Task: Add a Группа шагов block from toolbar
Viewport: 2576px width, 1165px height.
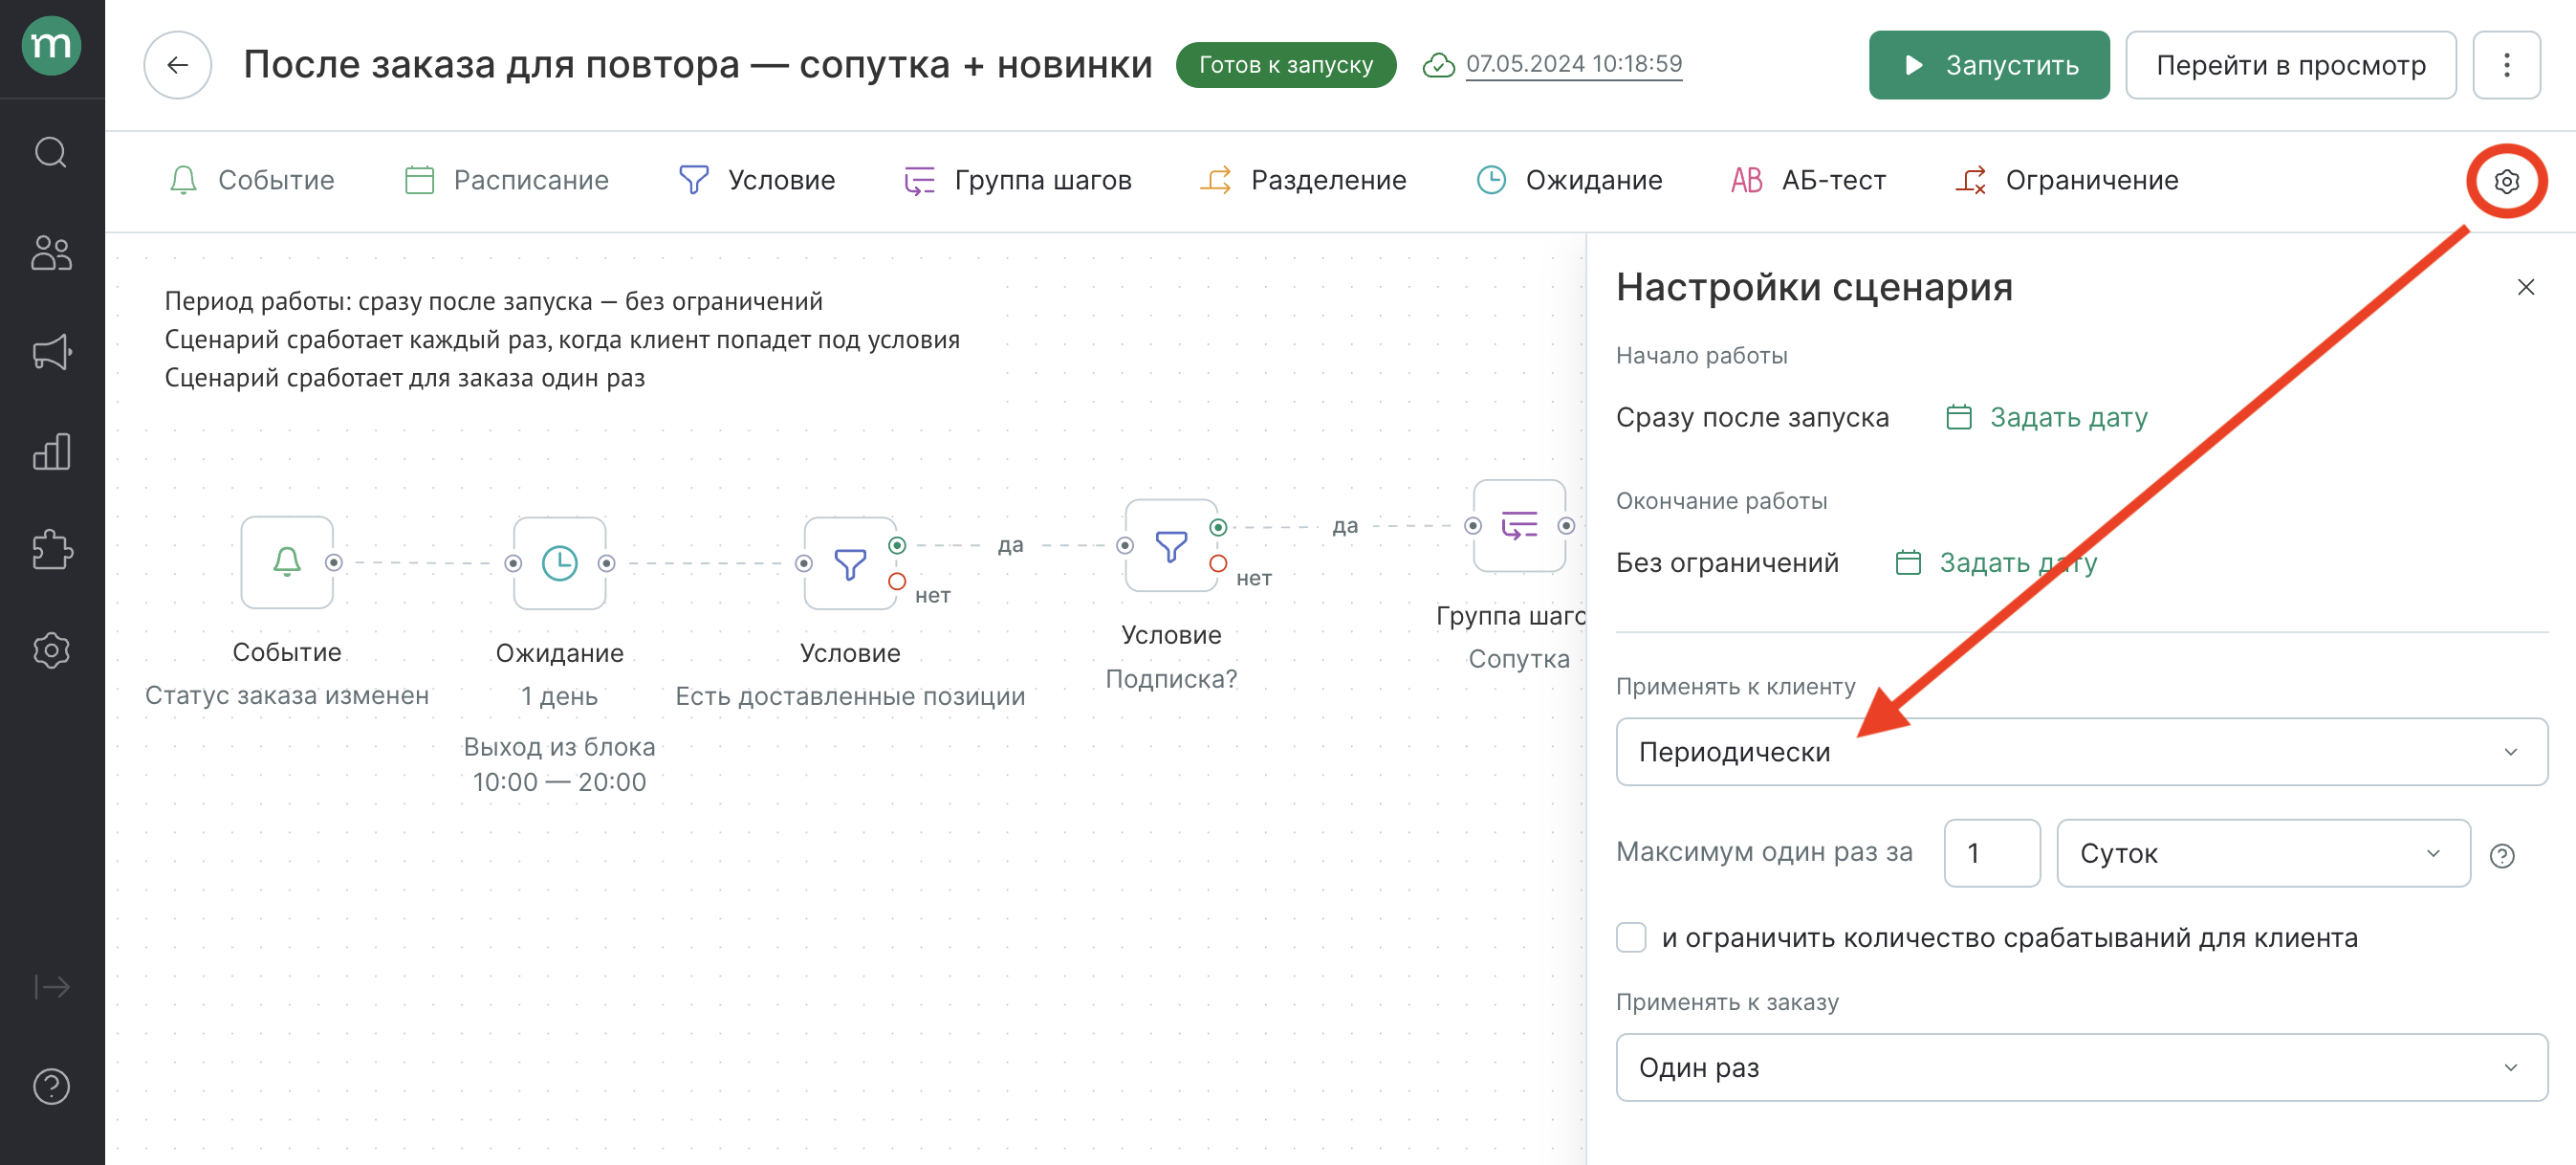Action: click(1017, 181)
